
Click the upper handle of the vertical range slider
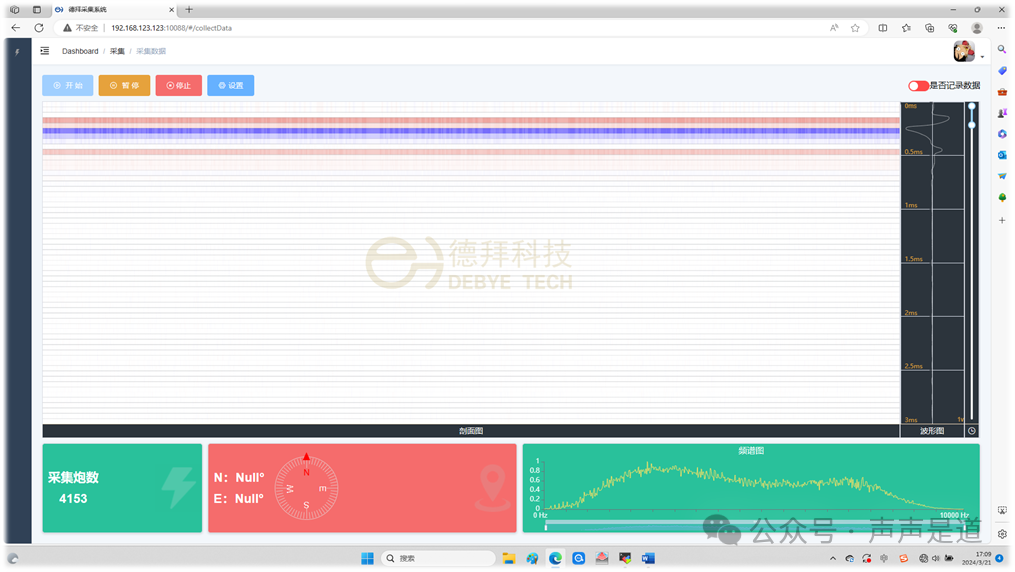[972, 106]
